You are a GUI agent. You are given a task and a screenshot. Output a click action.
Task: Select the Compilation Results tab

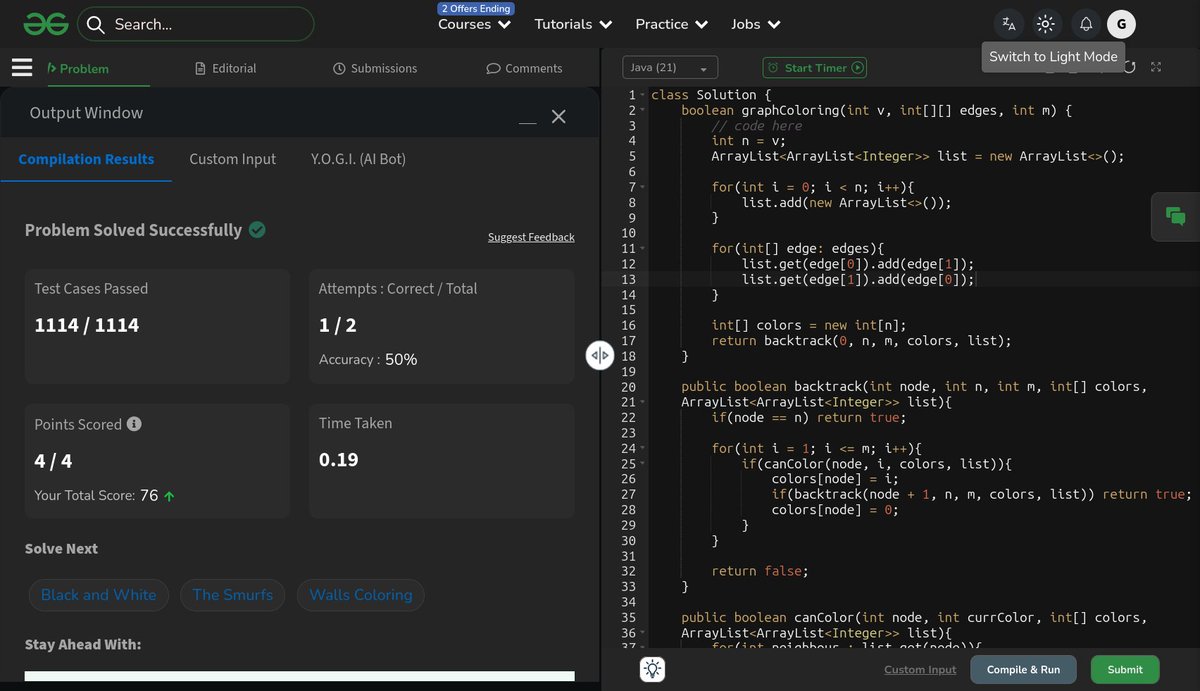pos(86,159)
